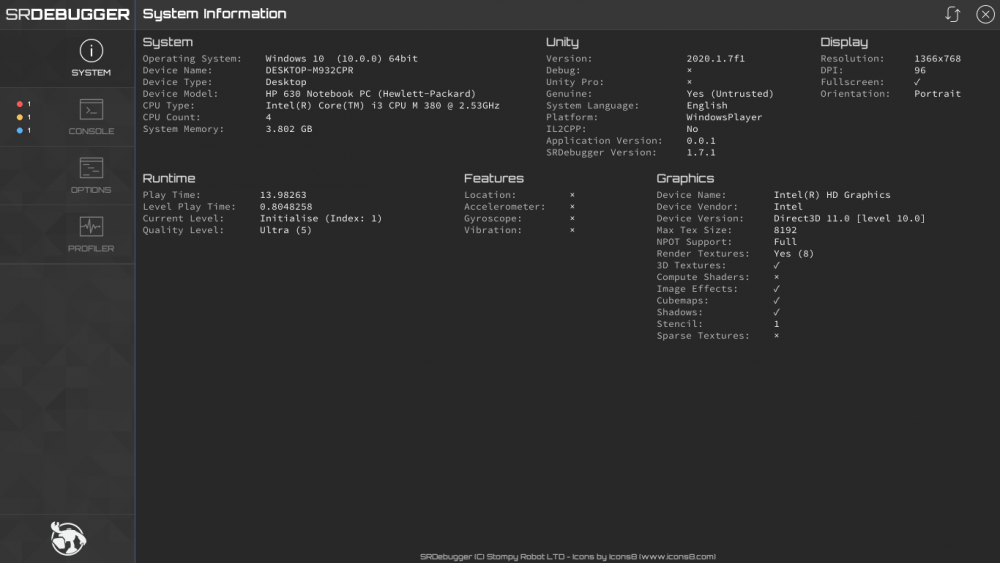Click Level Play Time '0.8048258'
1000x563 pixels.
286,207
